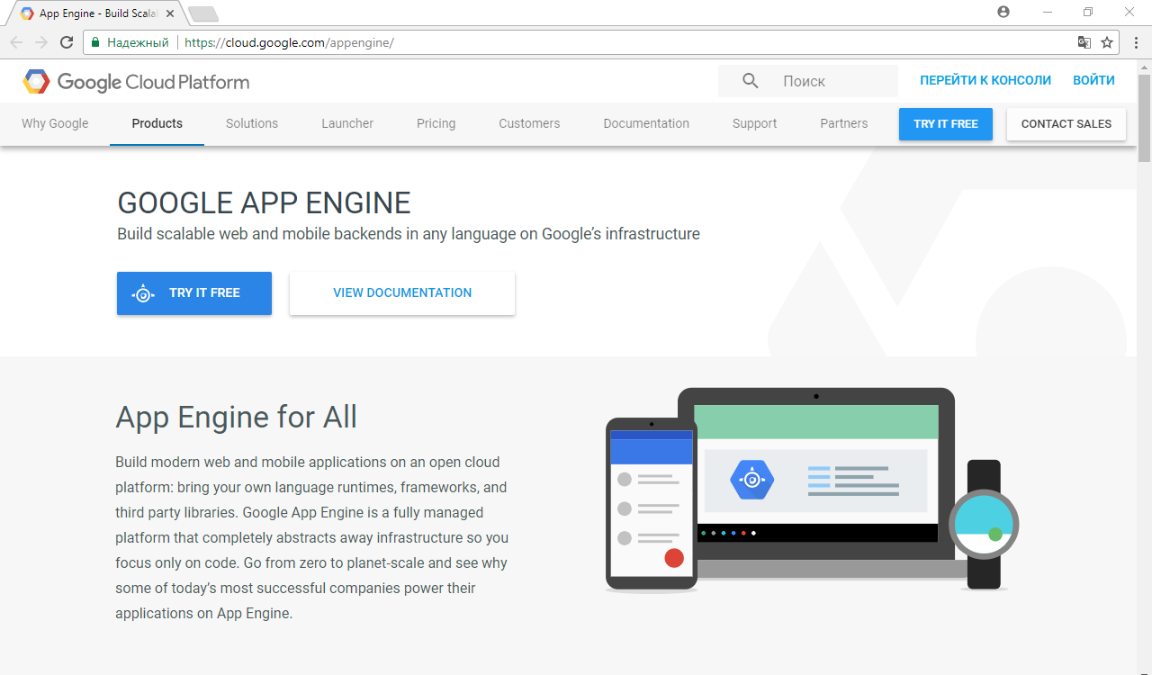Viewport: 1152px width, 675px height.
Task: Click the scrollbar up arrow
Action: click(x=1144, y=67)
